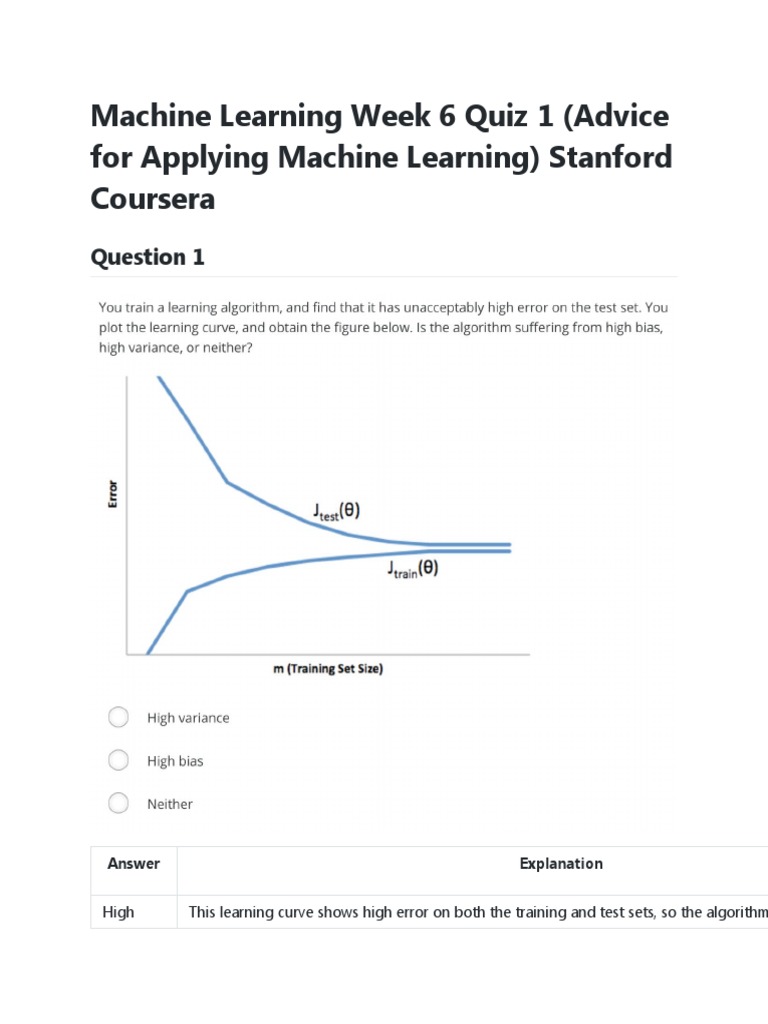Click the "Neither" answer label text

click(170, 804)
